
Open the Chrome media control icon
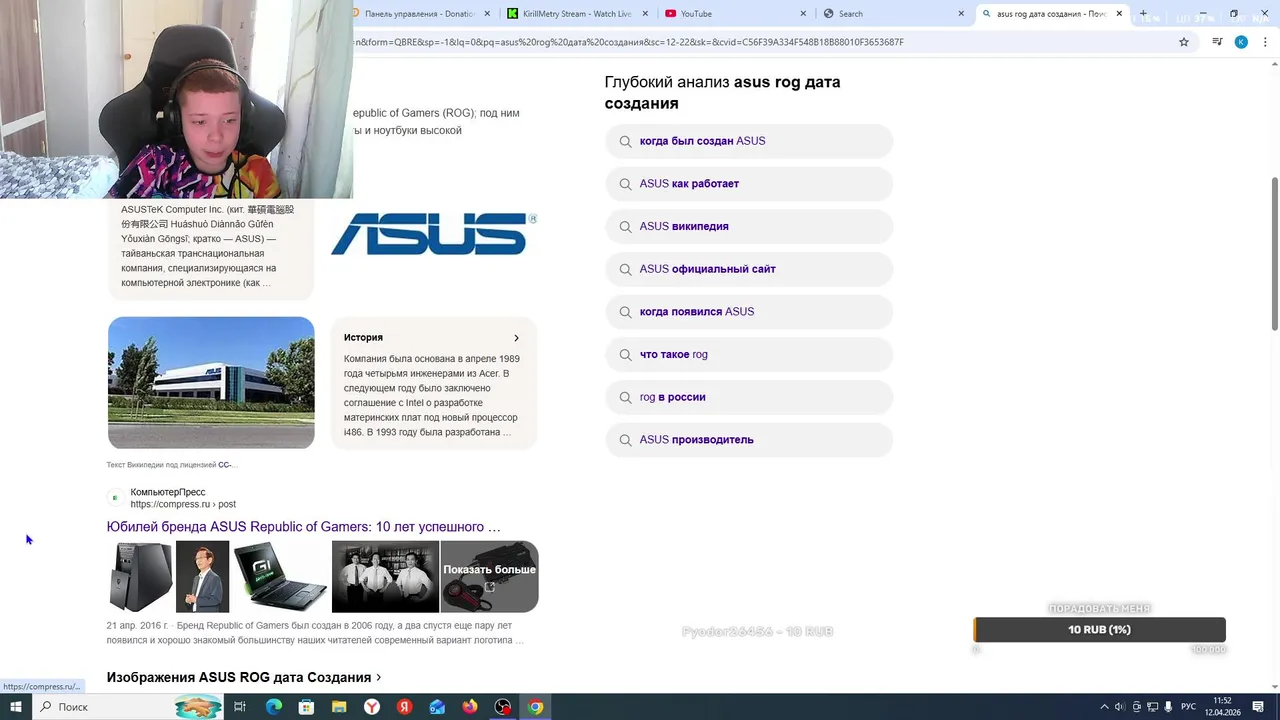[1217, 42]
